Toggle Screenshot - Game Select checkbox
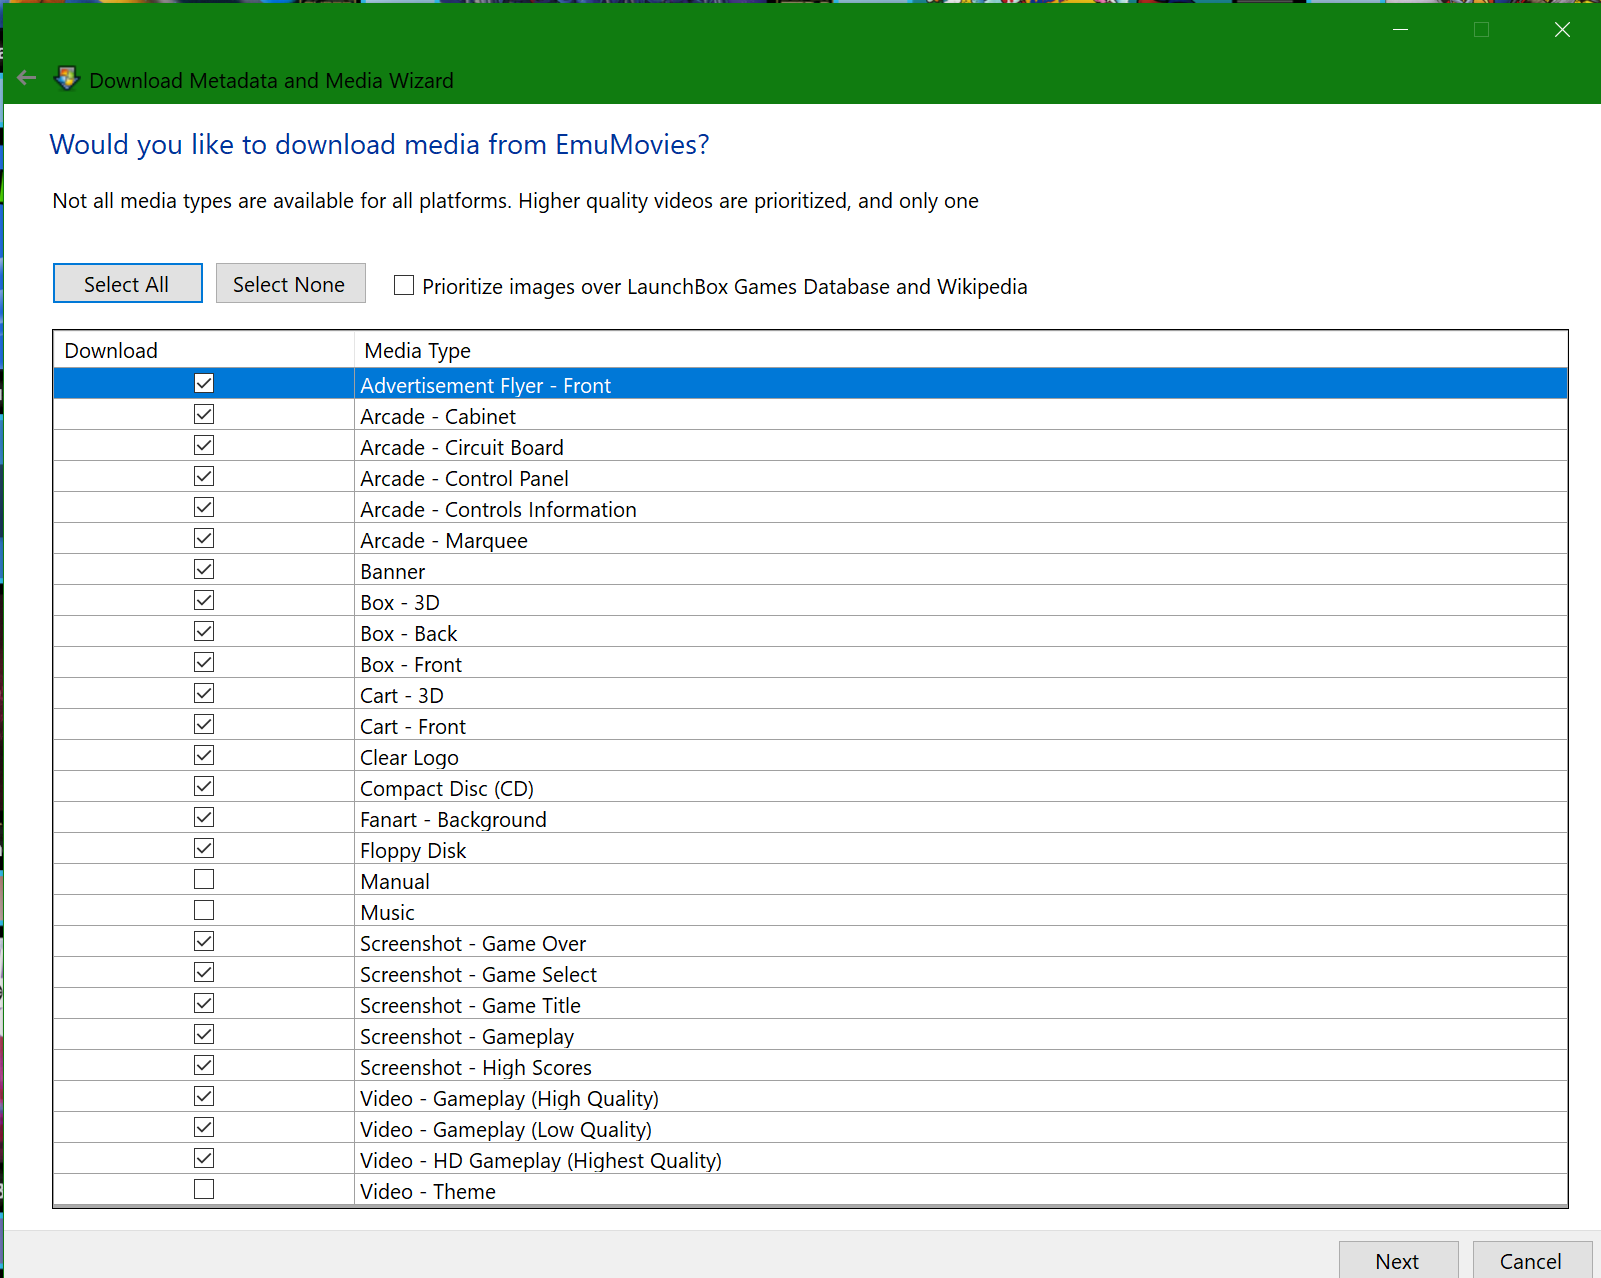 tap(204, 972)
